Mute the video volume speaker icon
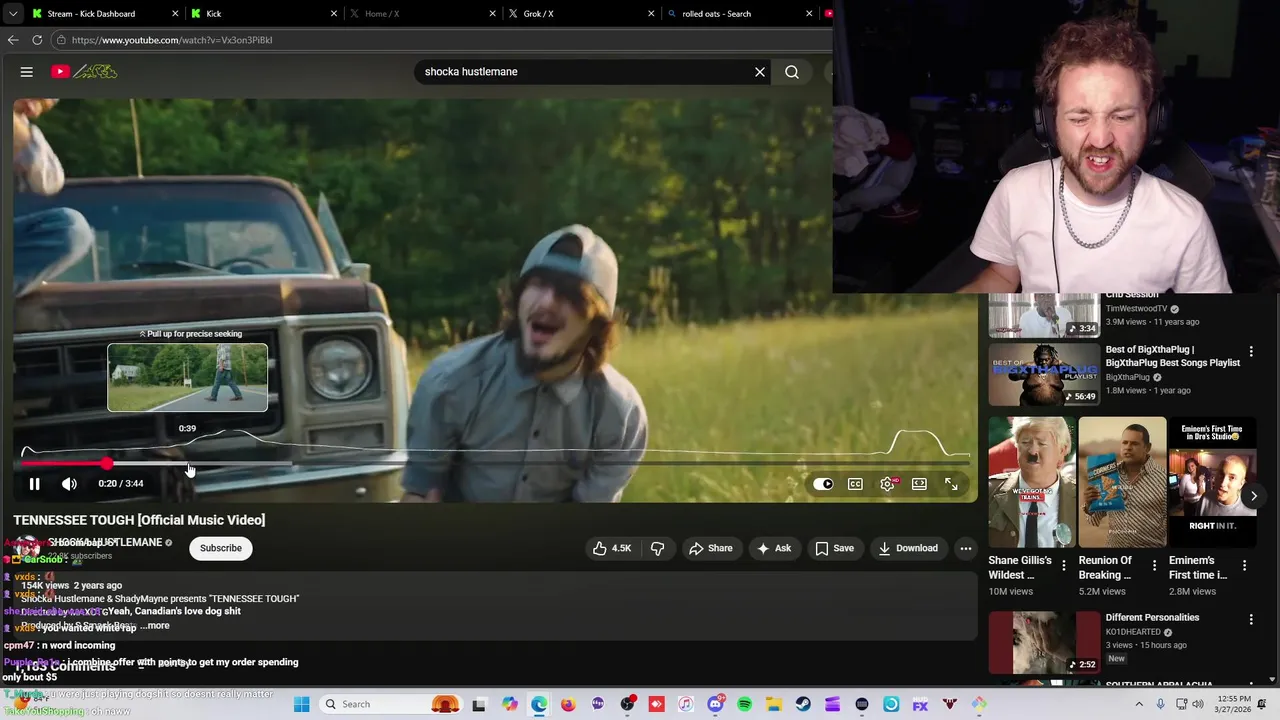Viewport: 1280px width, 720px height. pos(69,484)
